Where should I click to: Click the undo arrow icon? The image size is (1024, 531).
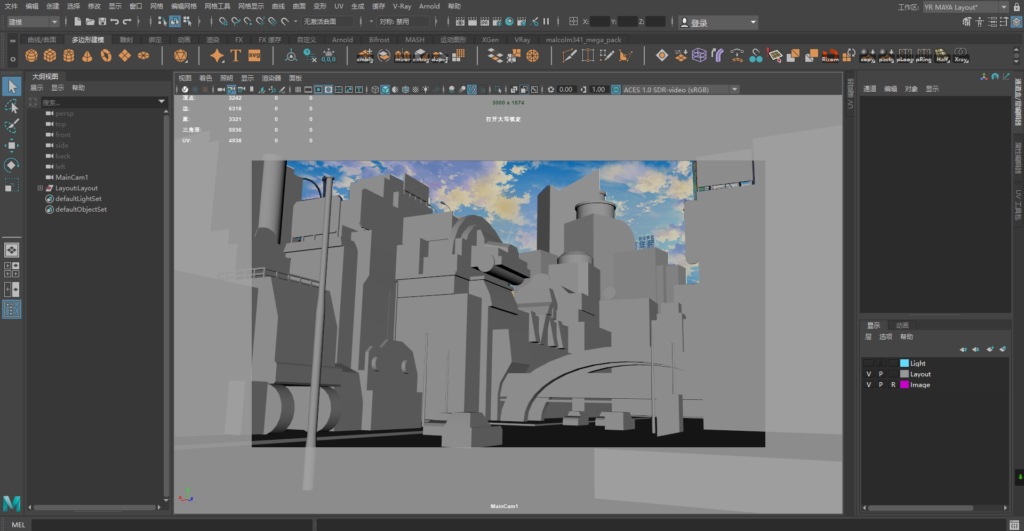click(115, 21)
